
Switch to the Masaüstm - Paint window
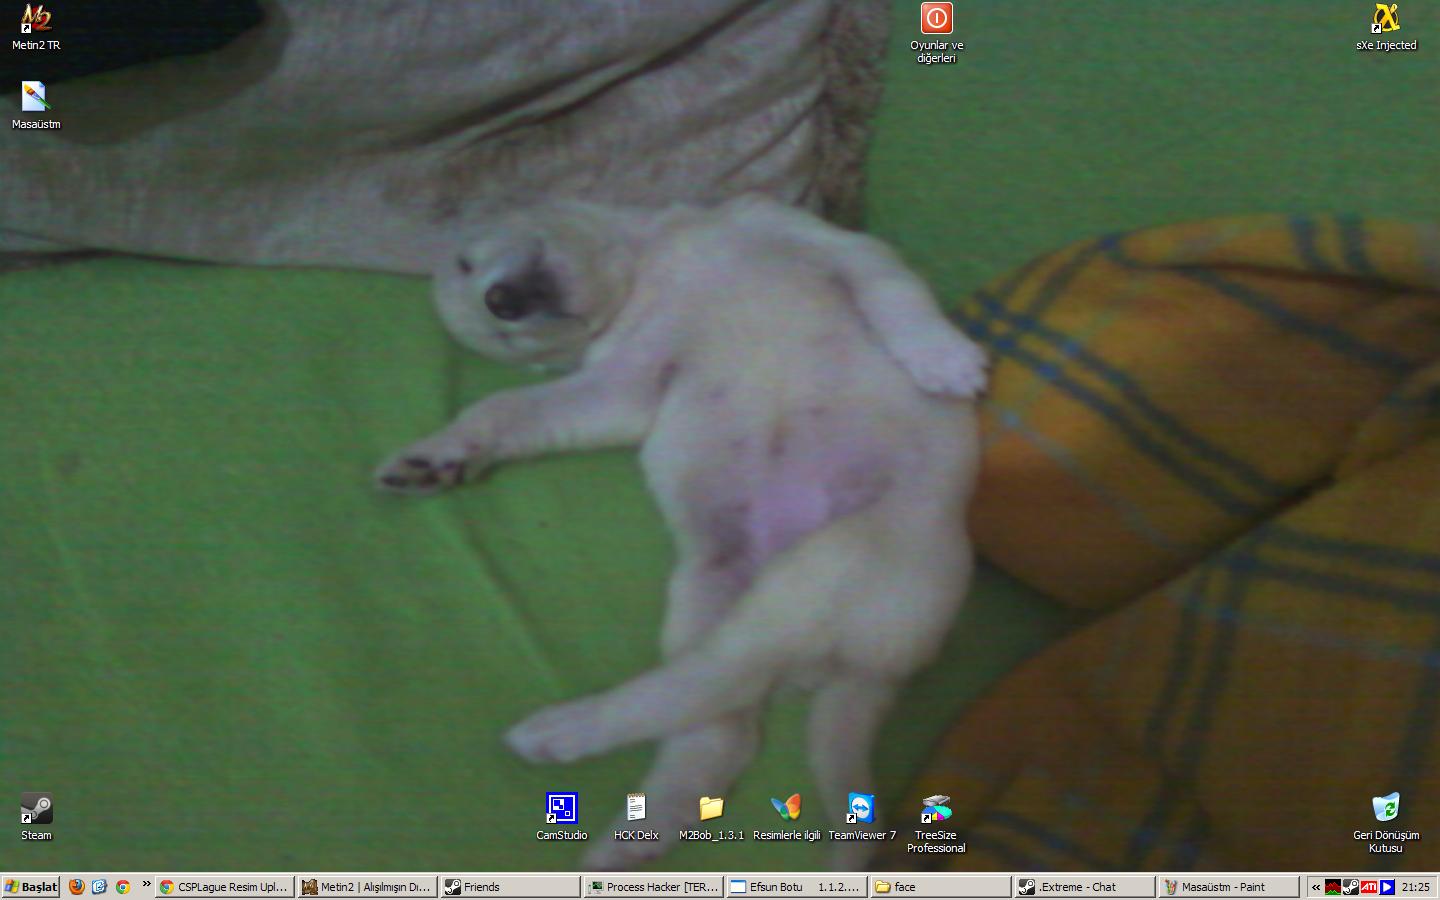(1228, 887)
